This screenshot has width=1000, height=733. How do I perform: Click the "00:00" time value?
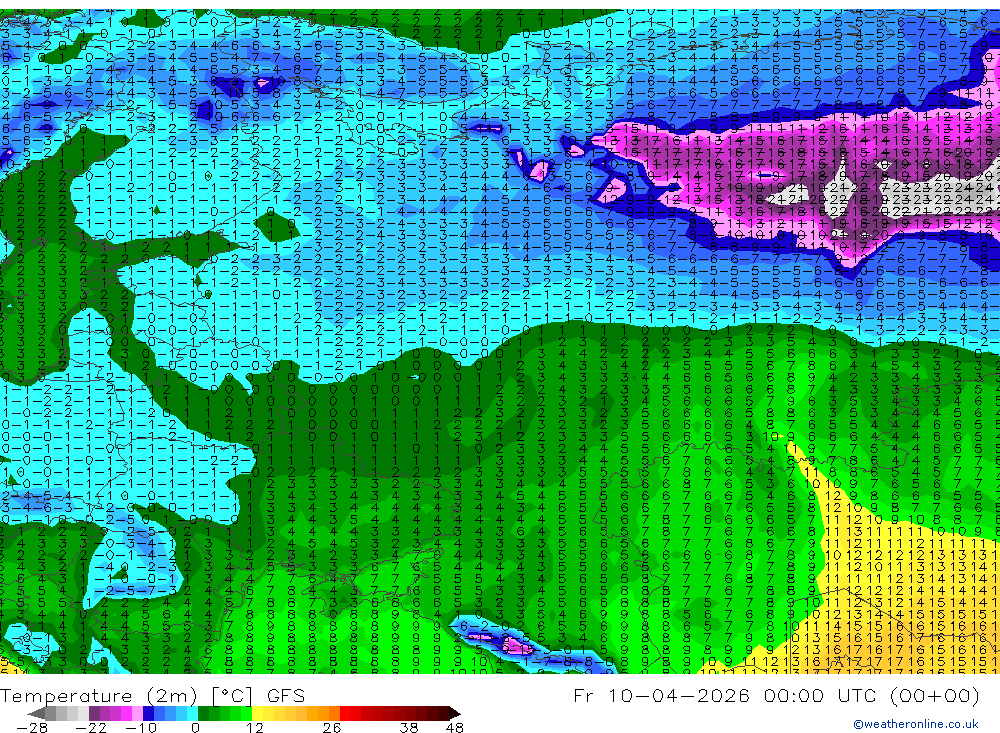(x=795, y=695)
